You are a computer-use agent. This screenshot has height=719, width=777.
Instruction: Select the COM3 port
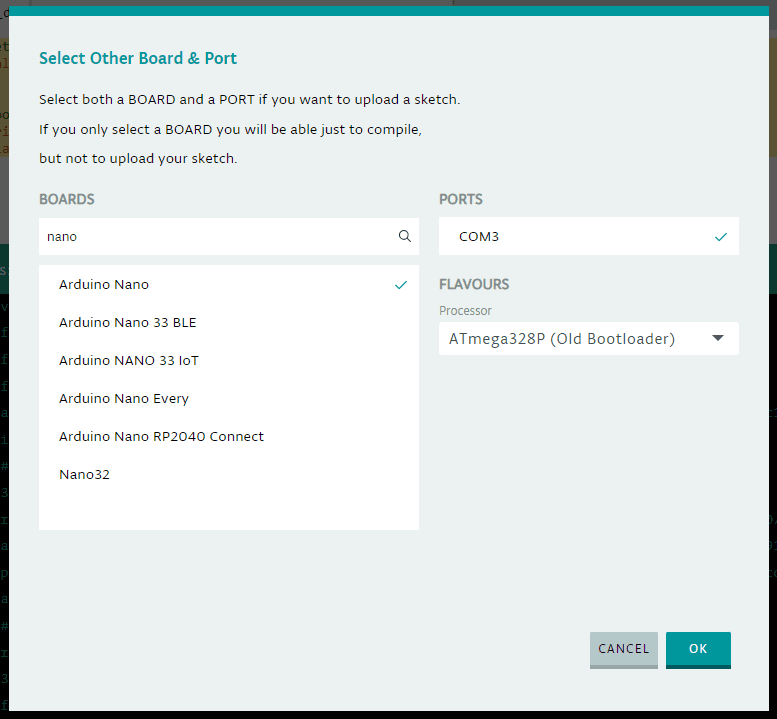coord(588,236)
